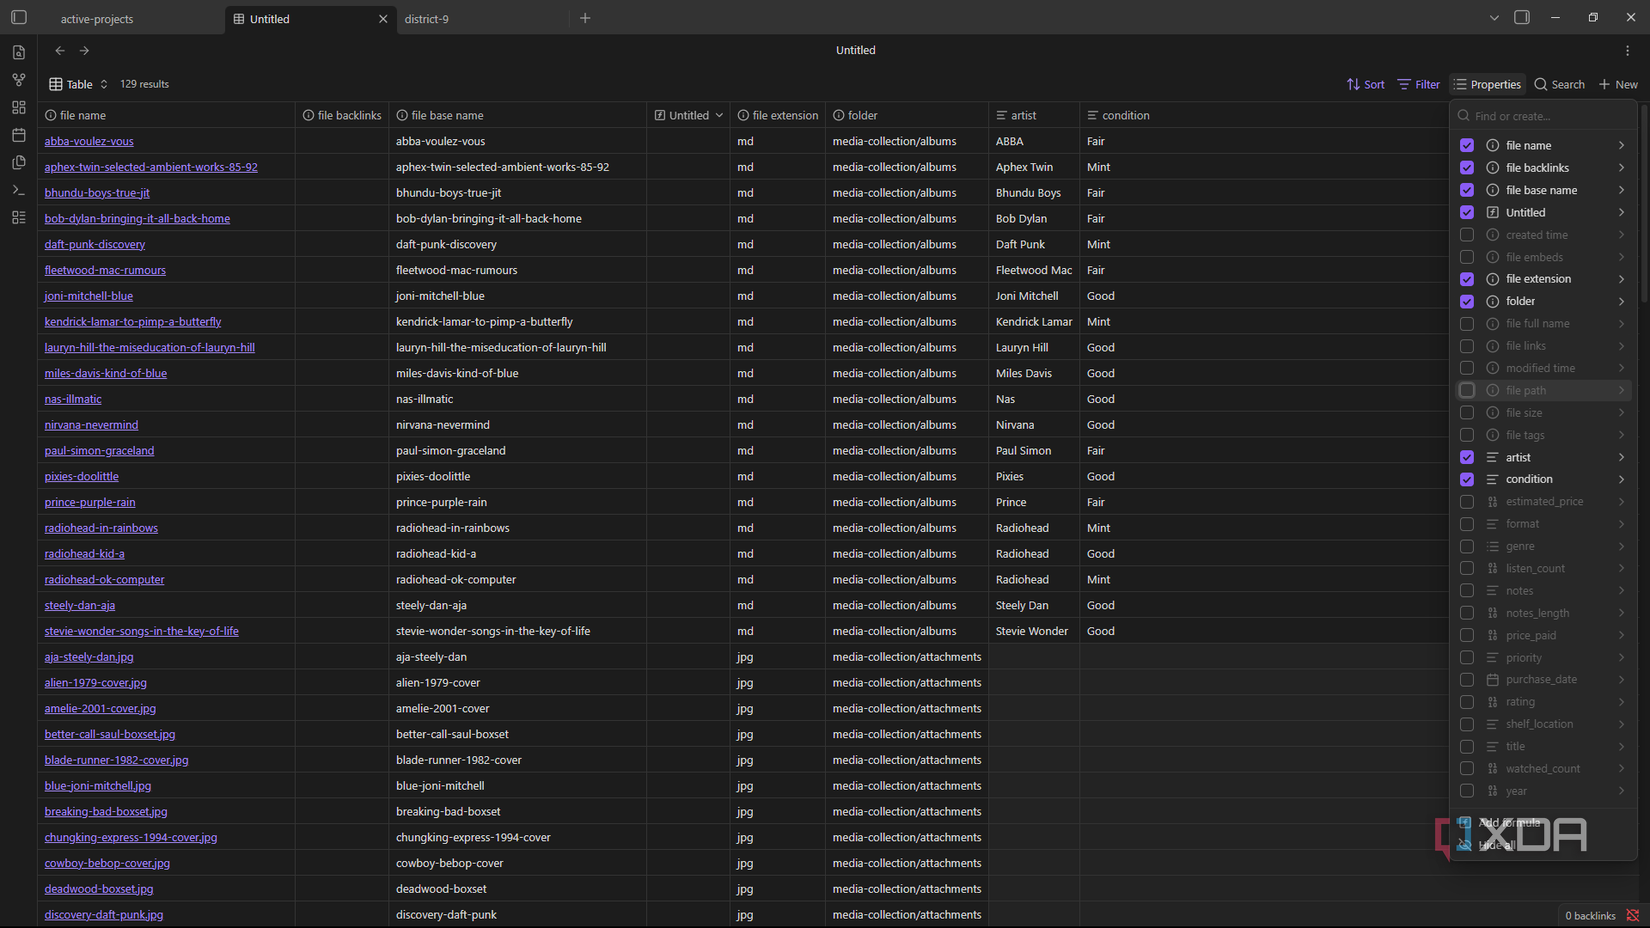Open the tab list dropdown chevron

[1494, 18]
